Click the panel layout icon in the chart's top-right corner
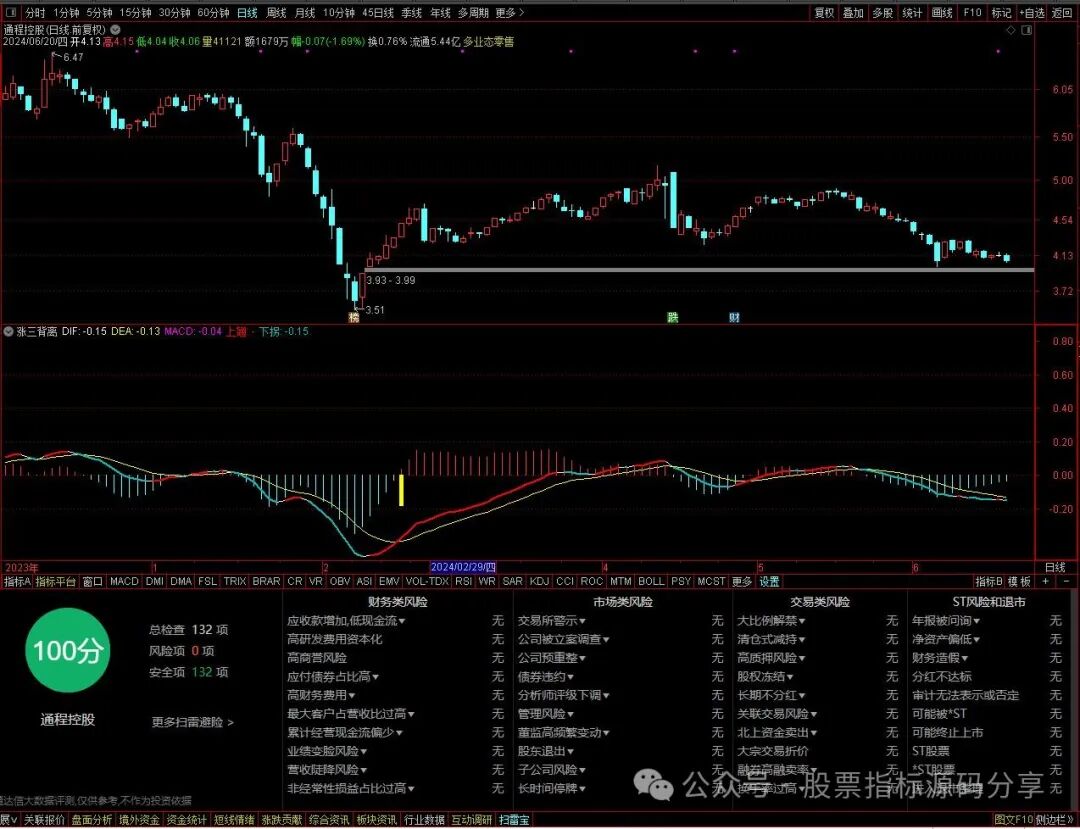This screenshot has width=1080, height=829. 1028,30
